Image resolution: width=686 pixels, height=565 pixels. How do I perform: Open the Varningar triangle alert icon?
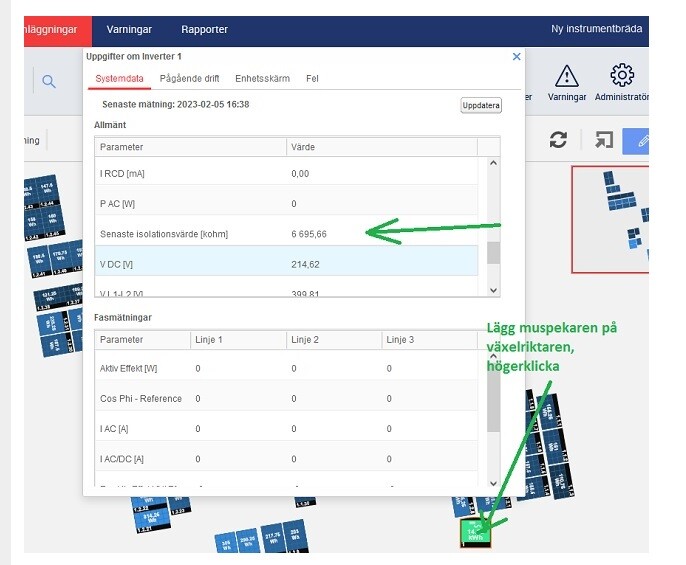pos(567,76)
